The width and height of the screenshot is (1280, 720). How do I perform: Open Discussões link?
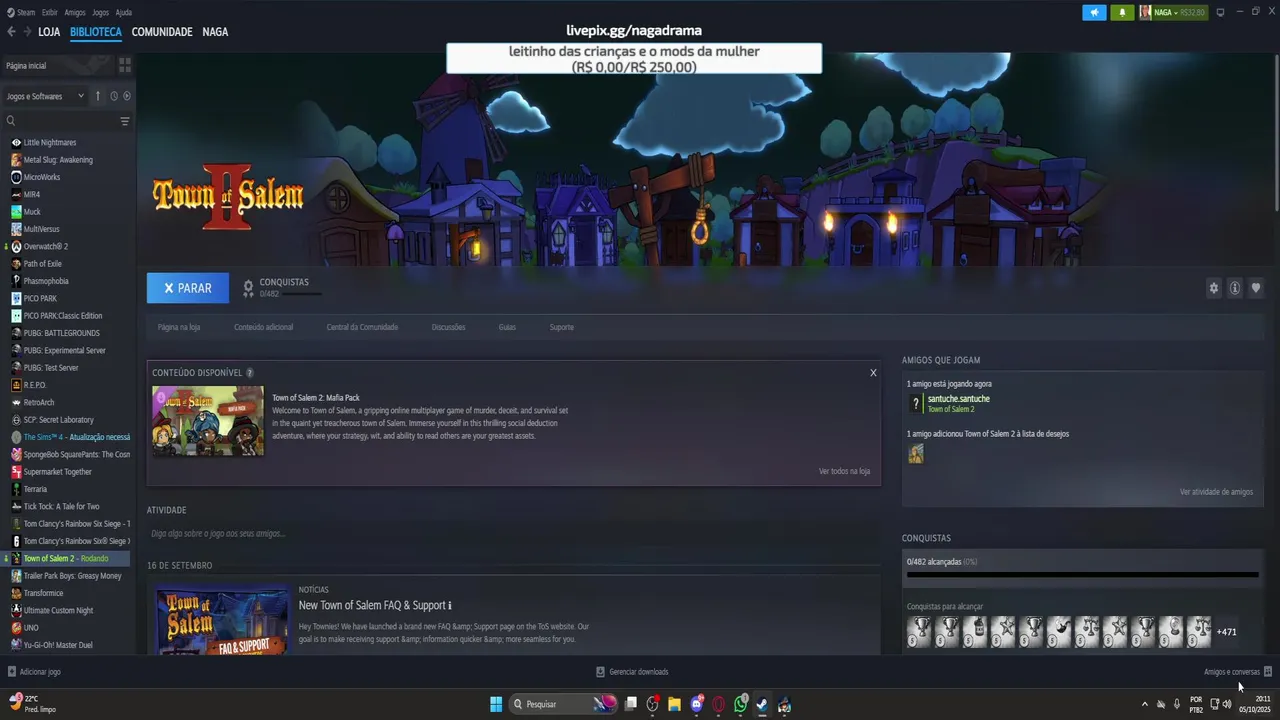pyautogui.click(x=449, y=327)
